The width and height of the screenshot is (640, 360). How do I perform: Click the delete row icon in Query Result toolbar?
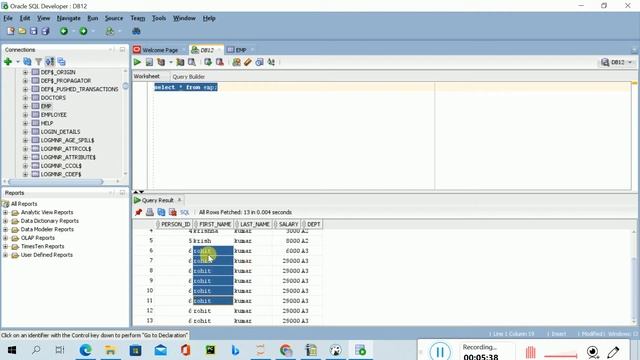173,212
